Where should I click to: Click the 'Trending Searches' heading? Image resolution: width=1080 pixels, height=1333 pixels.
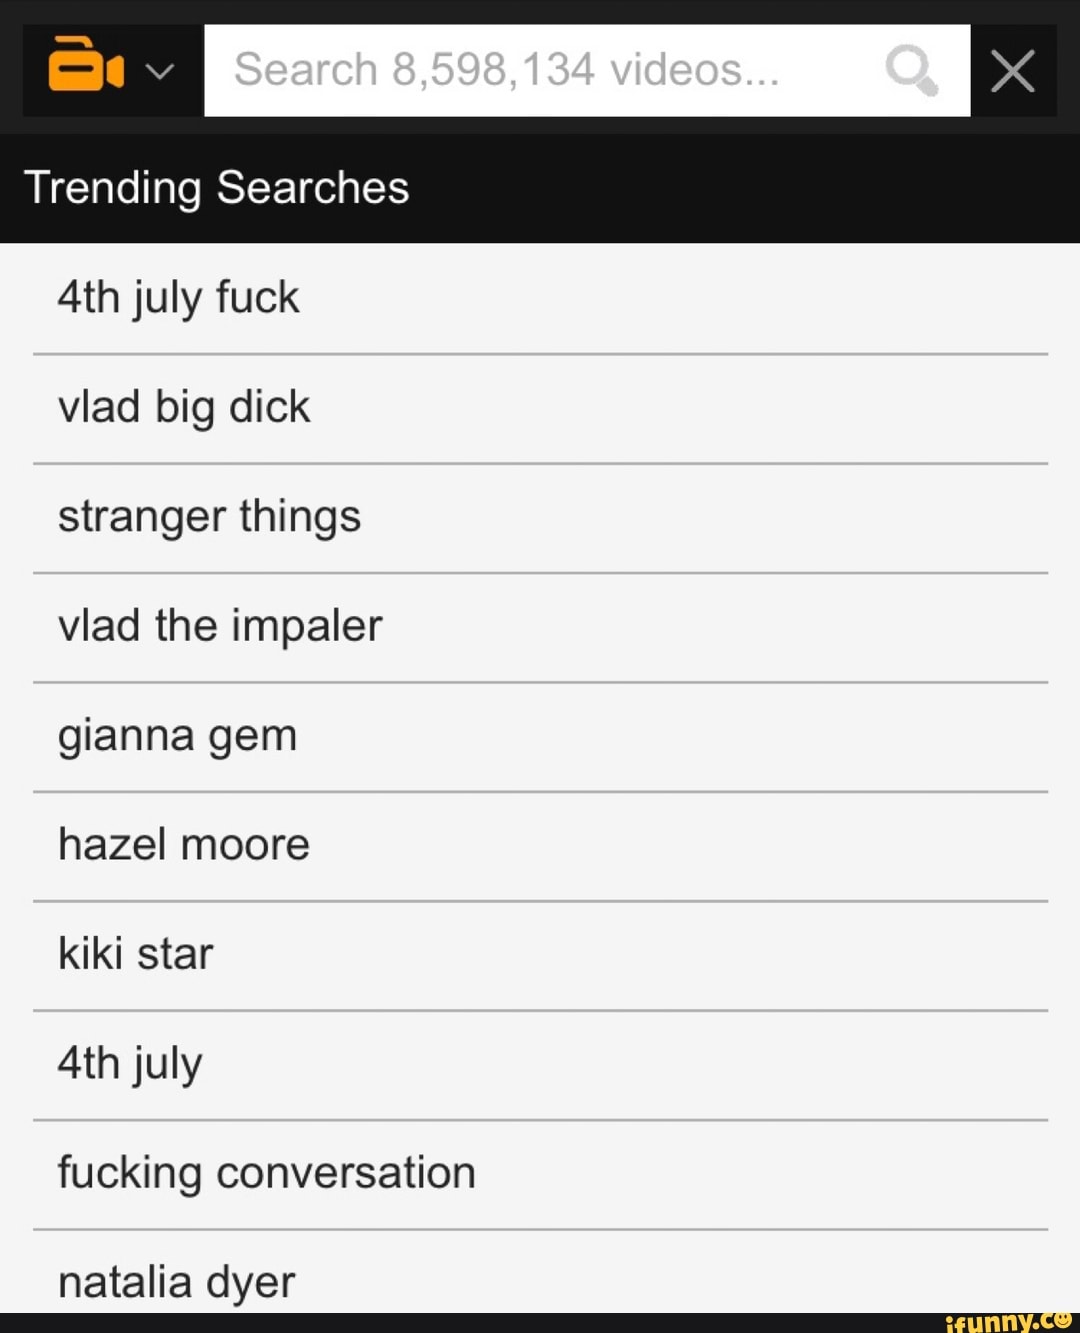pyautogui.click(x=217, y=188)
